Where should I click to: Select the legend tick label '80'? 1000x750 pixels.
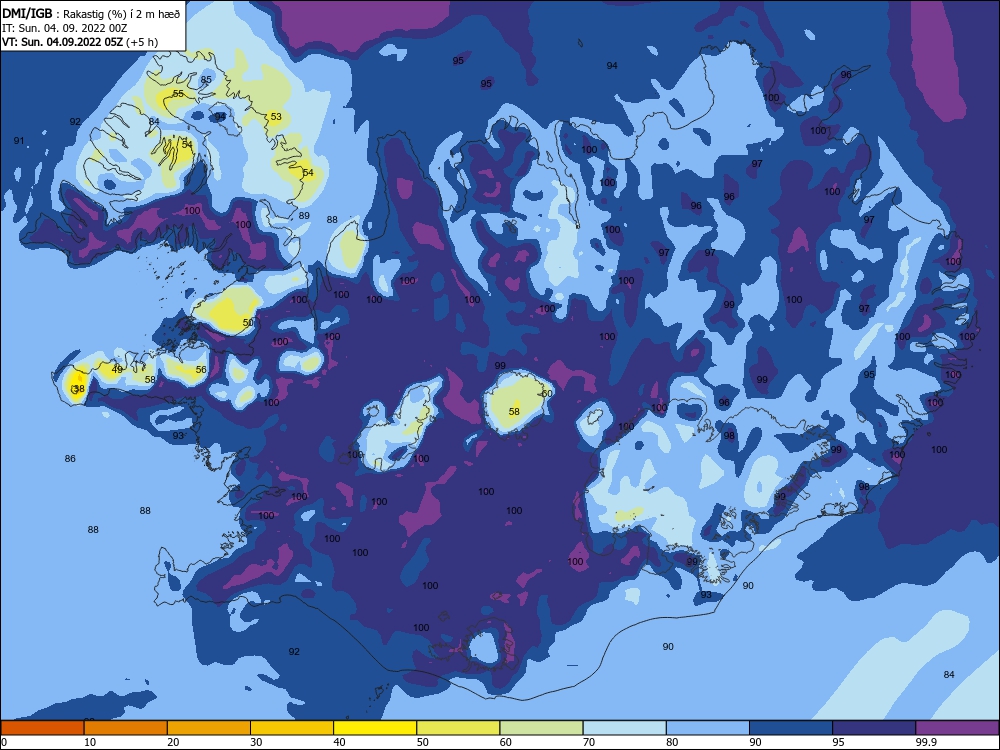click(672, 742)
